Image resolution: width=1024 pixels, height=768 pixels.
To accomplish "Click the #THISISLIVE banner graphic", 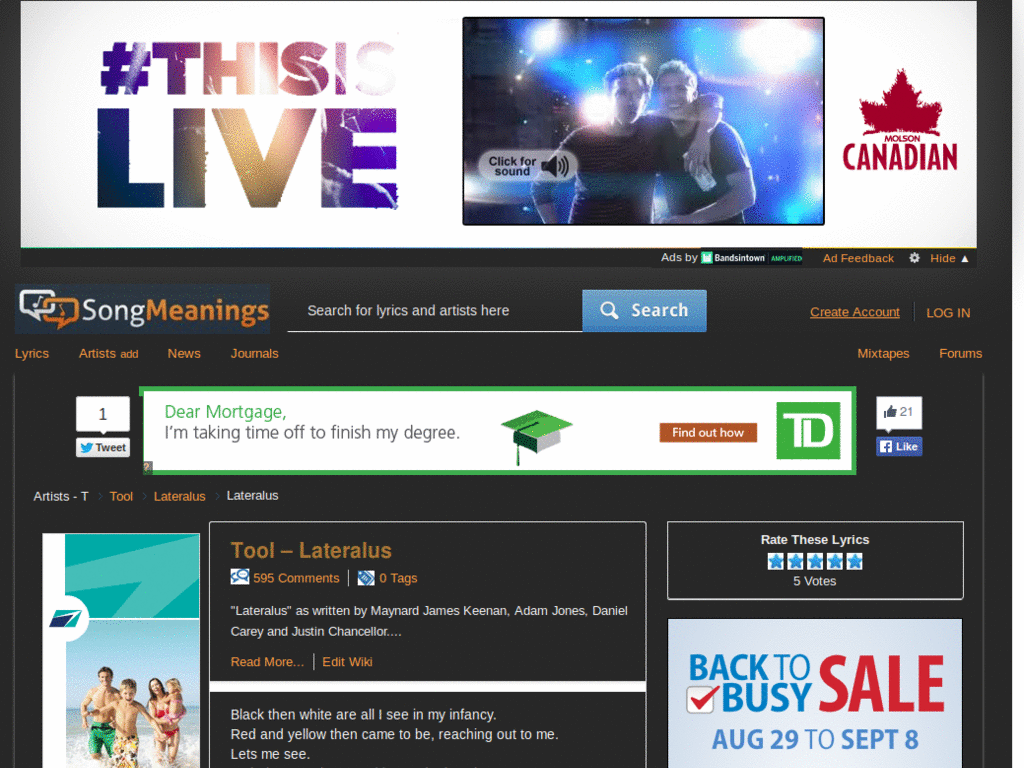I will coord(248,124).
